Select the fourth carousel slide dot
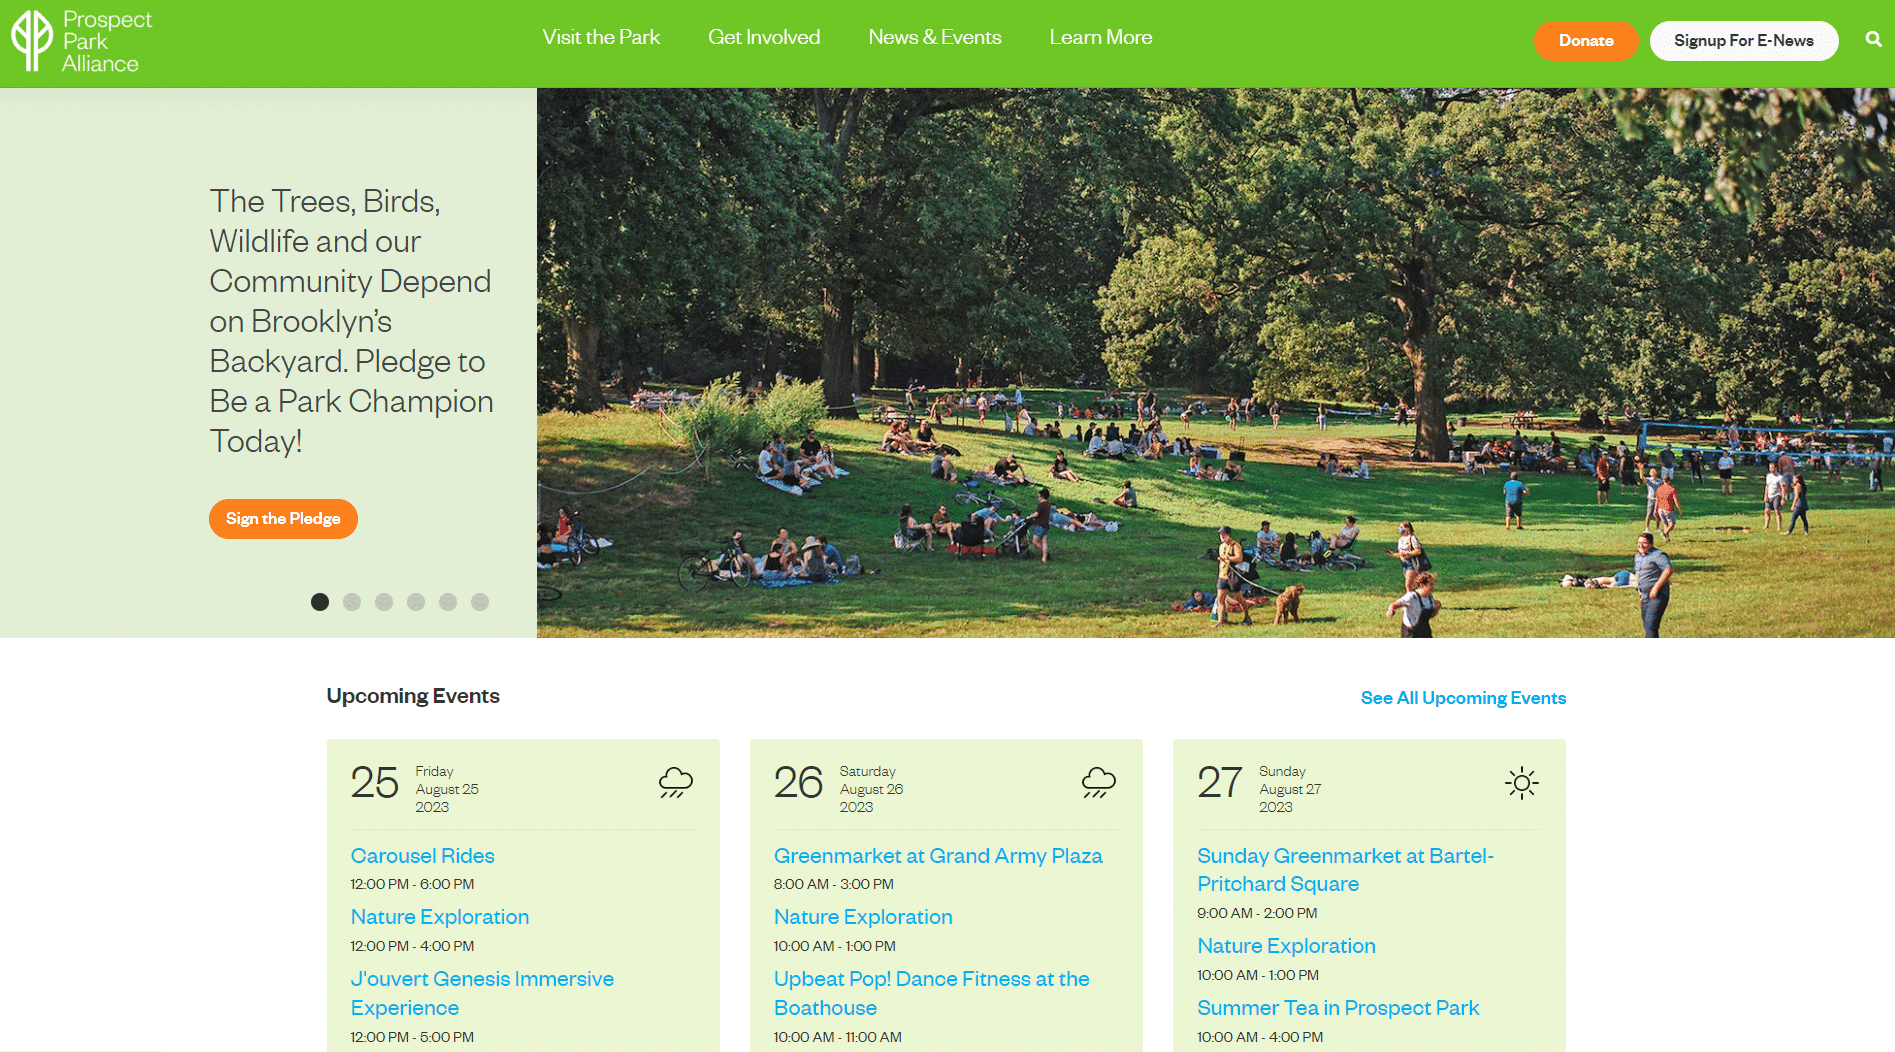 pyautogui.click(x=416, y=602)
